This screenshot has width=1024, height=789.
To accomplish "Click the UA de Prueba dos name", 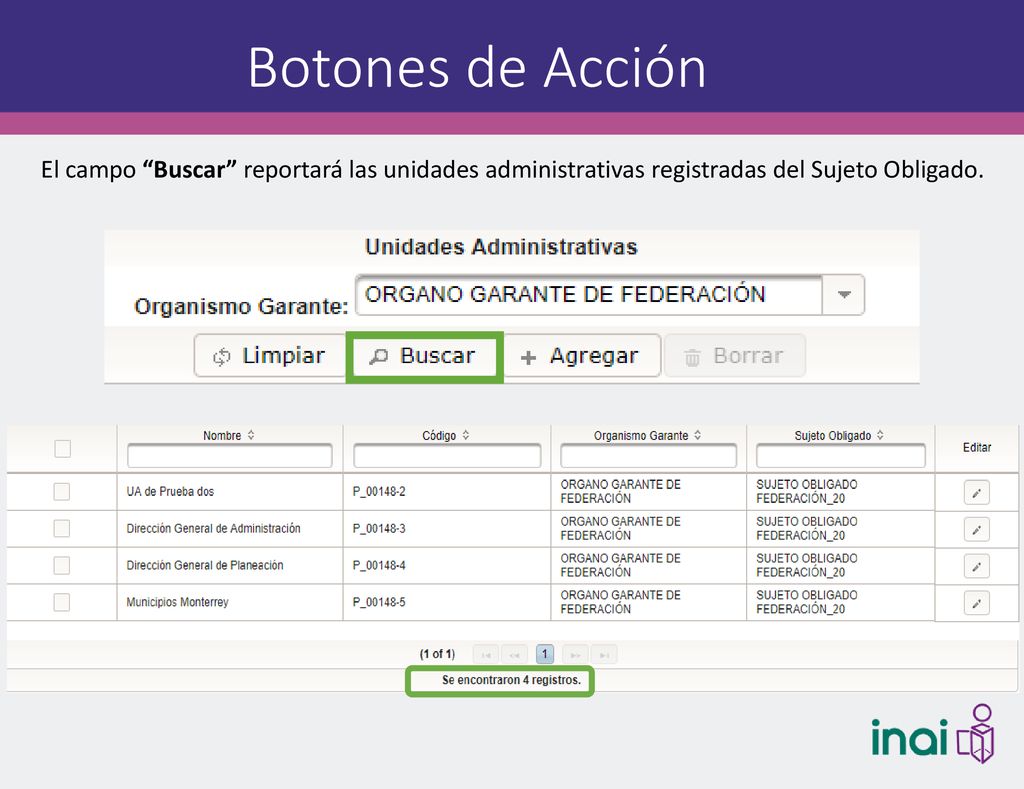I will (170, 491).
